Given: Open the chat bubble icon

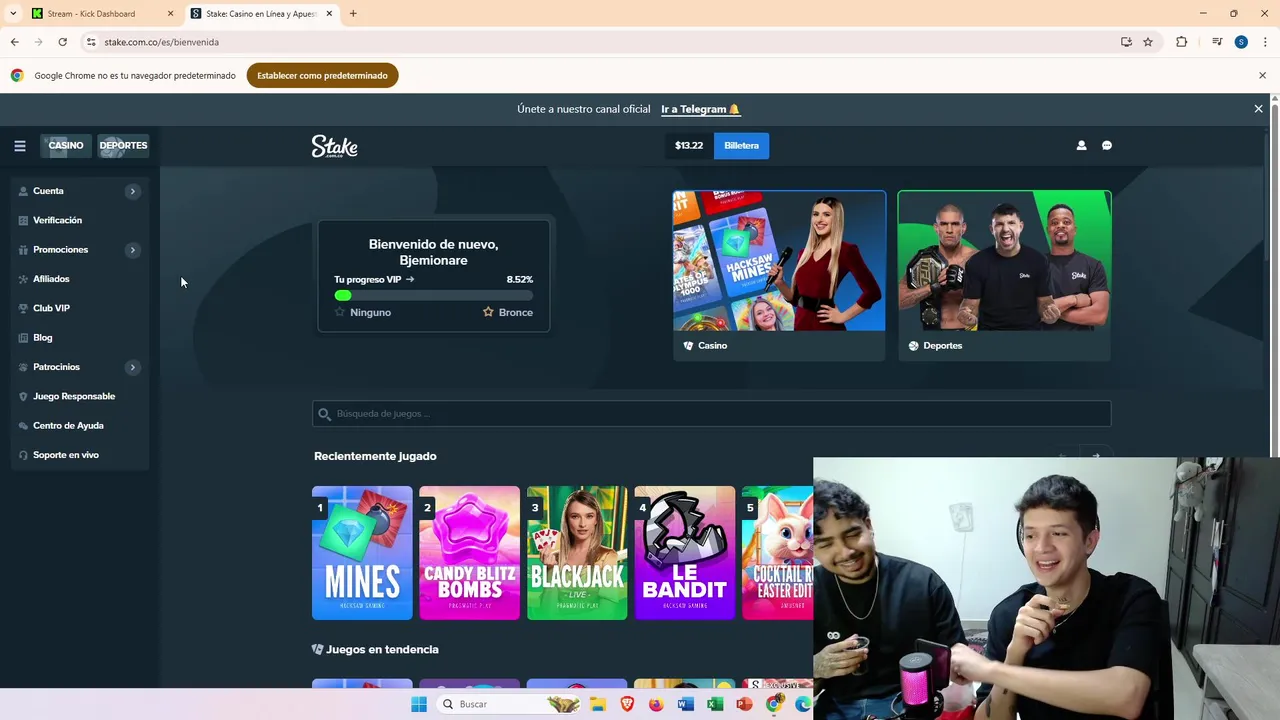Looking at the screenshot, I should (x=1107, y=146).
